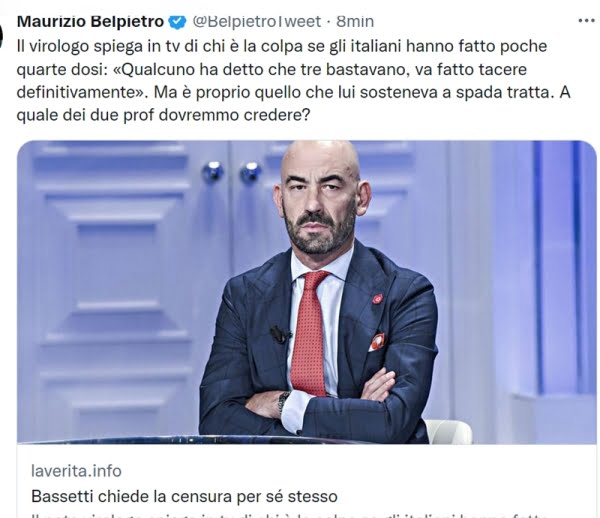Open the article preview photo card
Screen dimensions: 600x518
pos(307,292)
